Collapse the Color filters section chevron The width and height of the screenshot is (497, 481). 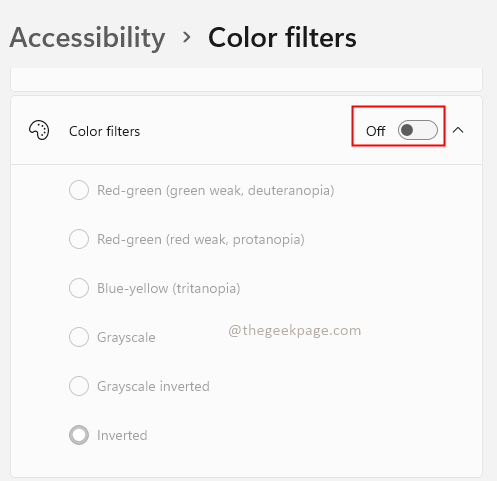pyautogui.click(x=458, y=130)
